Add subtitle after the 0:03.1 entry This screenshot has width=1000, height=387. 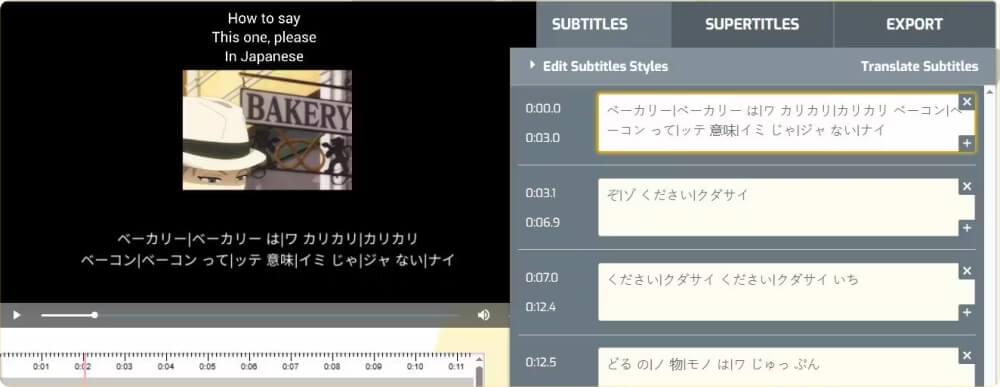click(x=967, y=228)
